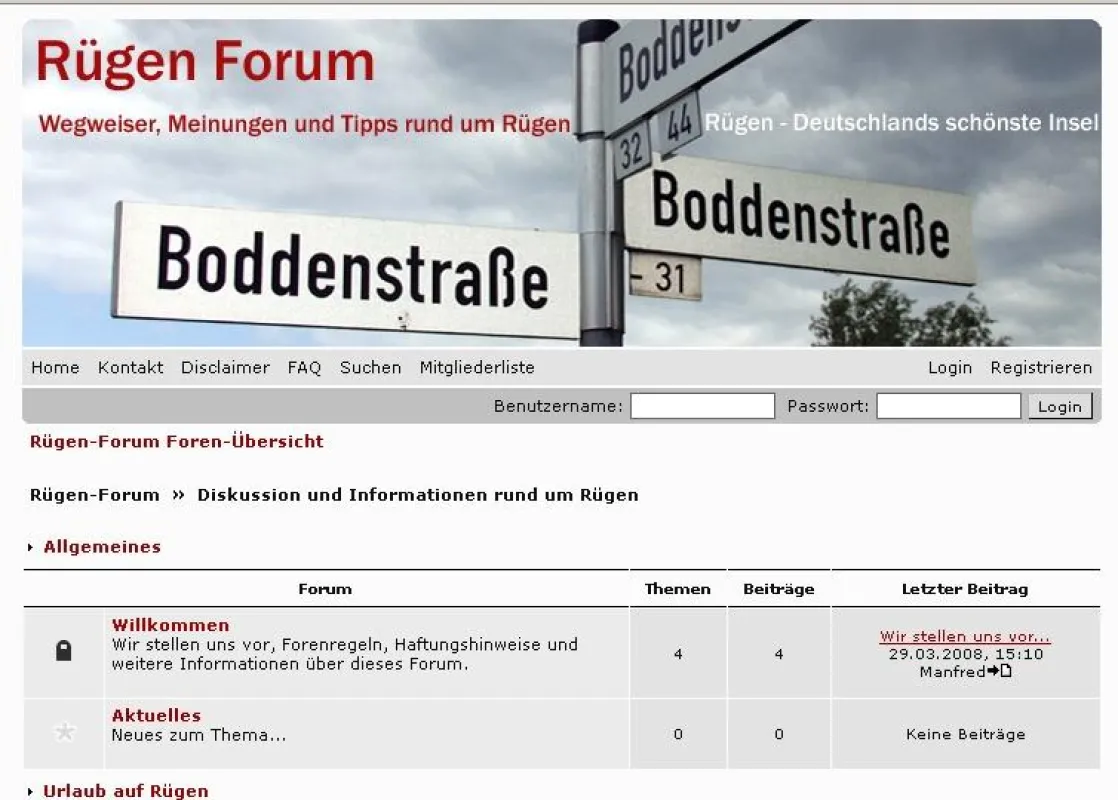
Task: Click the lock icon beside Willkommen forum
Action: click(x=63, y=650)
